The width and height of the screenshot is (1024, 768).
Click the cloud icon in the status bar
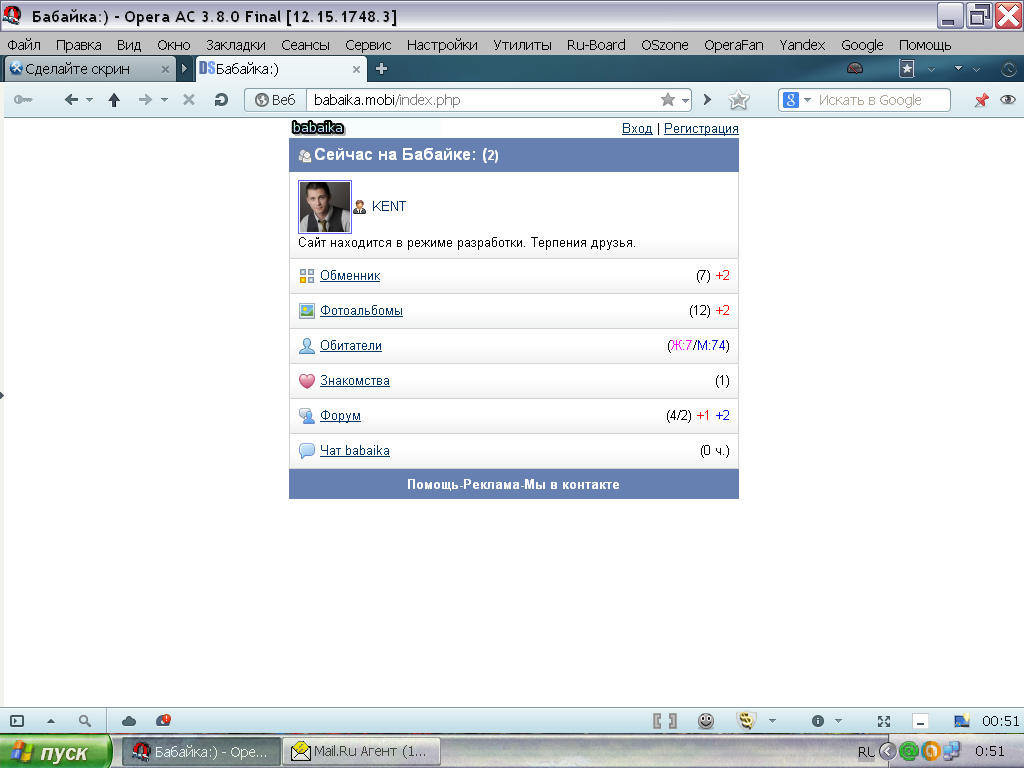pos(129,721)
